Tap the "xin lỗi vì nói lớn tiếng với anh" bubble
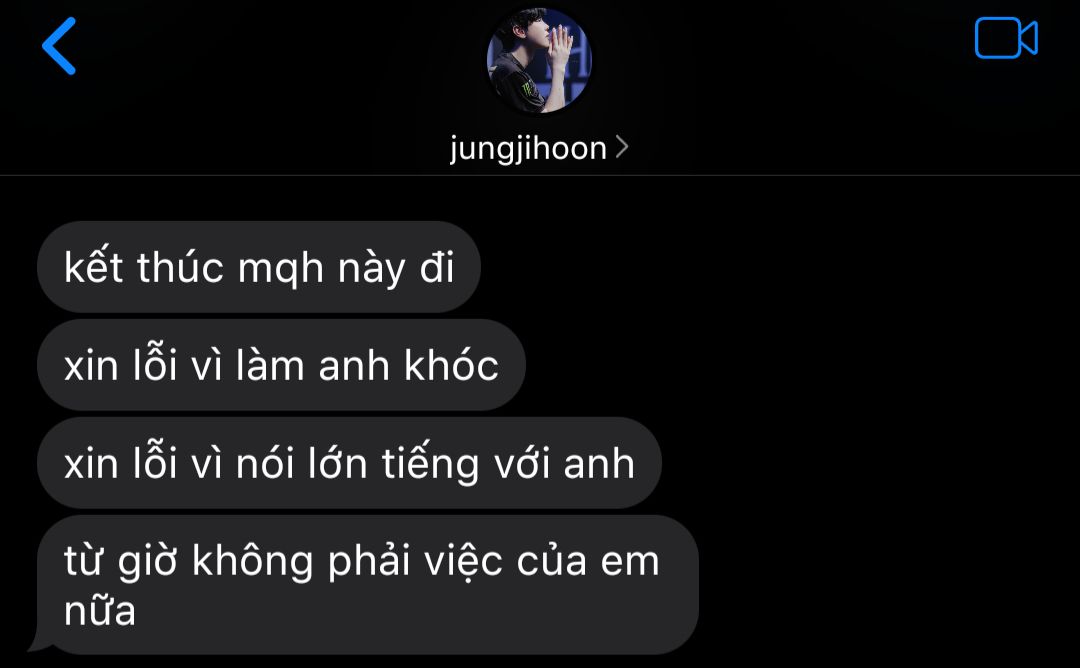Viewport: 1080px width, 668px height. (349, 463)
